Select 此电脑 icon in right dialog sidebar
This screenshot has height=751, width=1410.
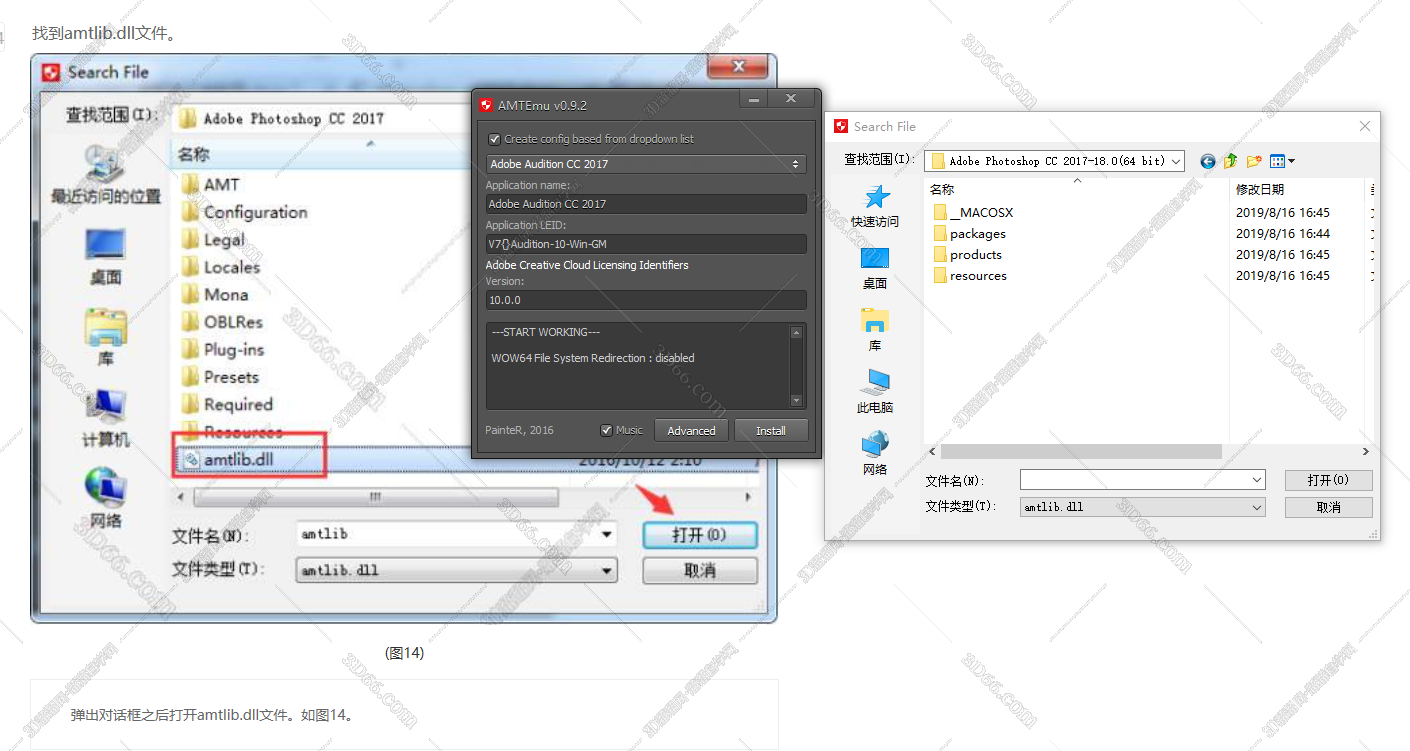click(875, 382)
